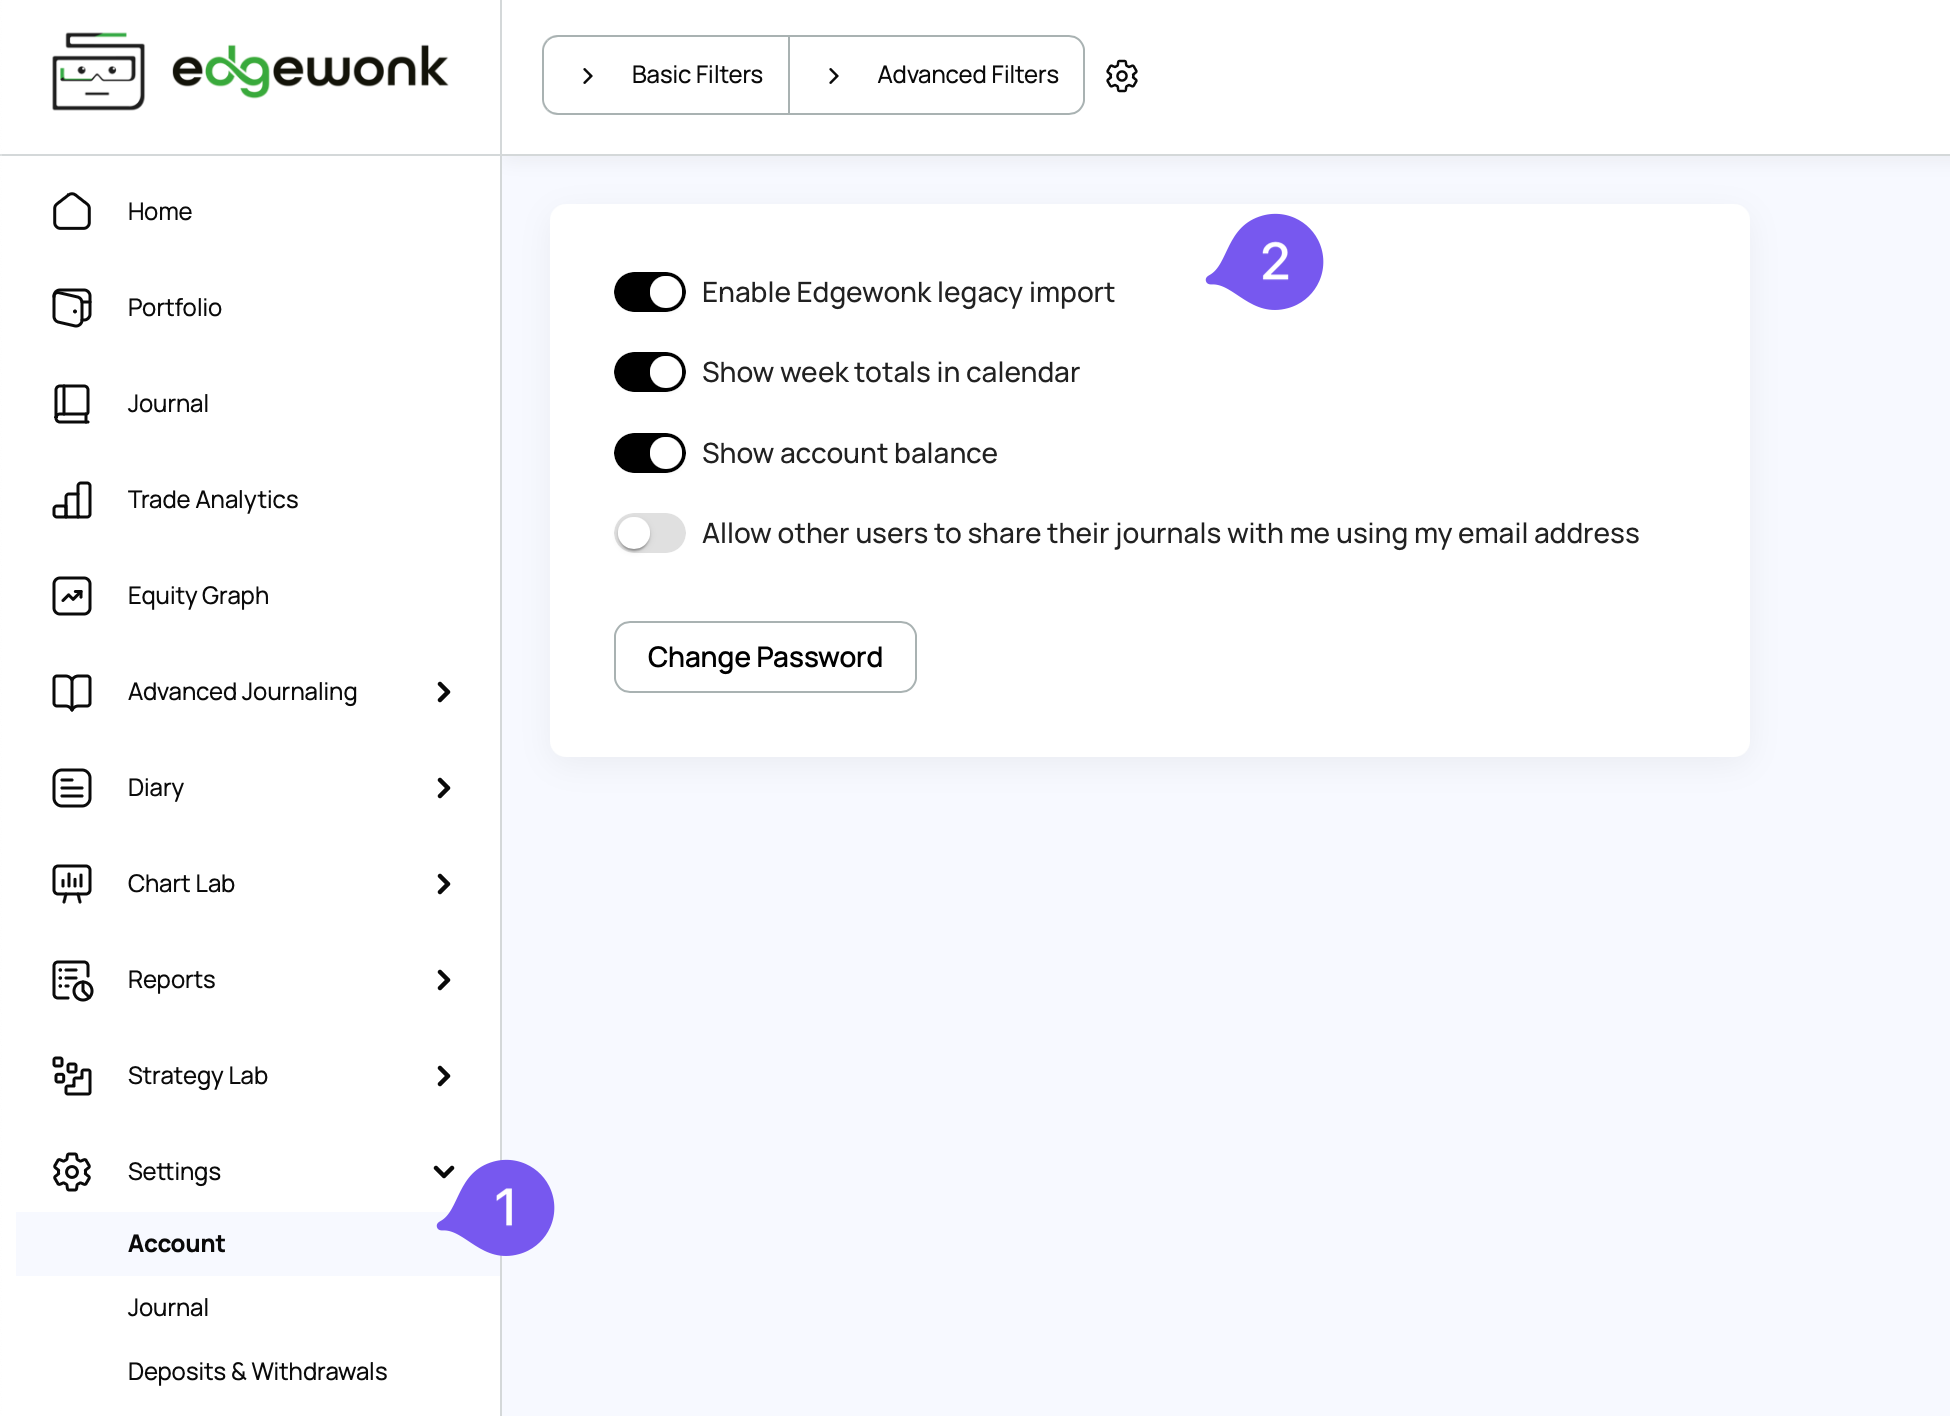Expand the Diary submenu chevron

[x=444, y=787]
